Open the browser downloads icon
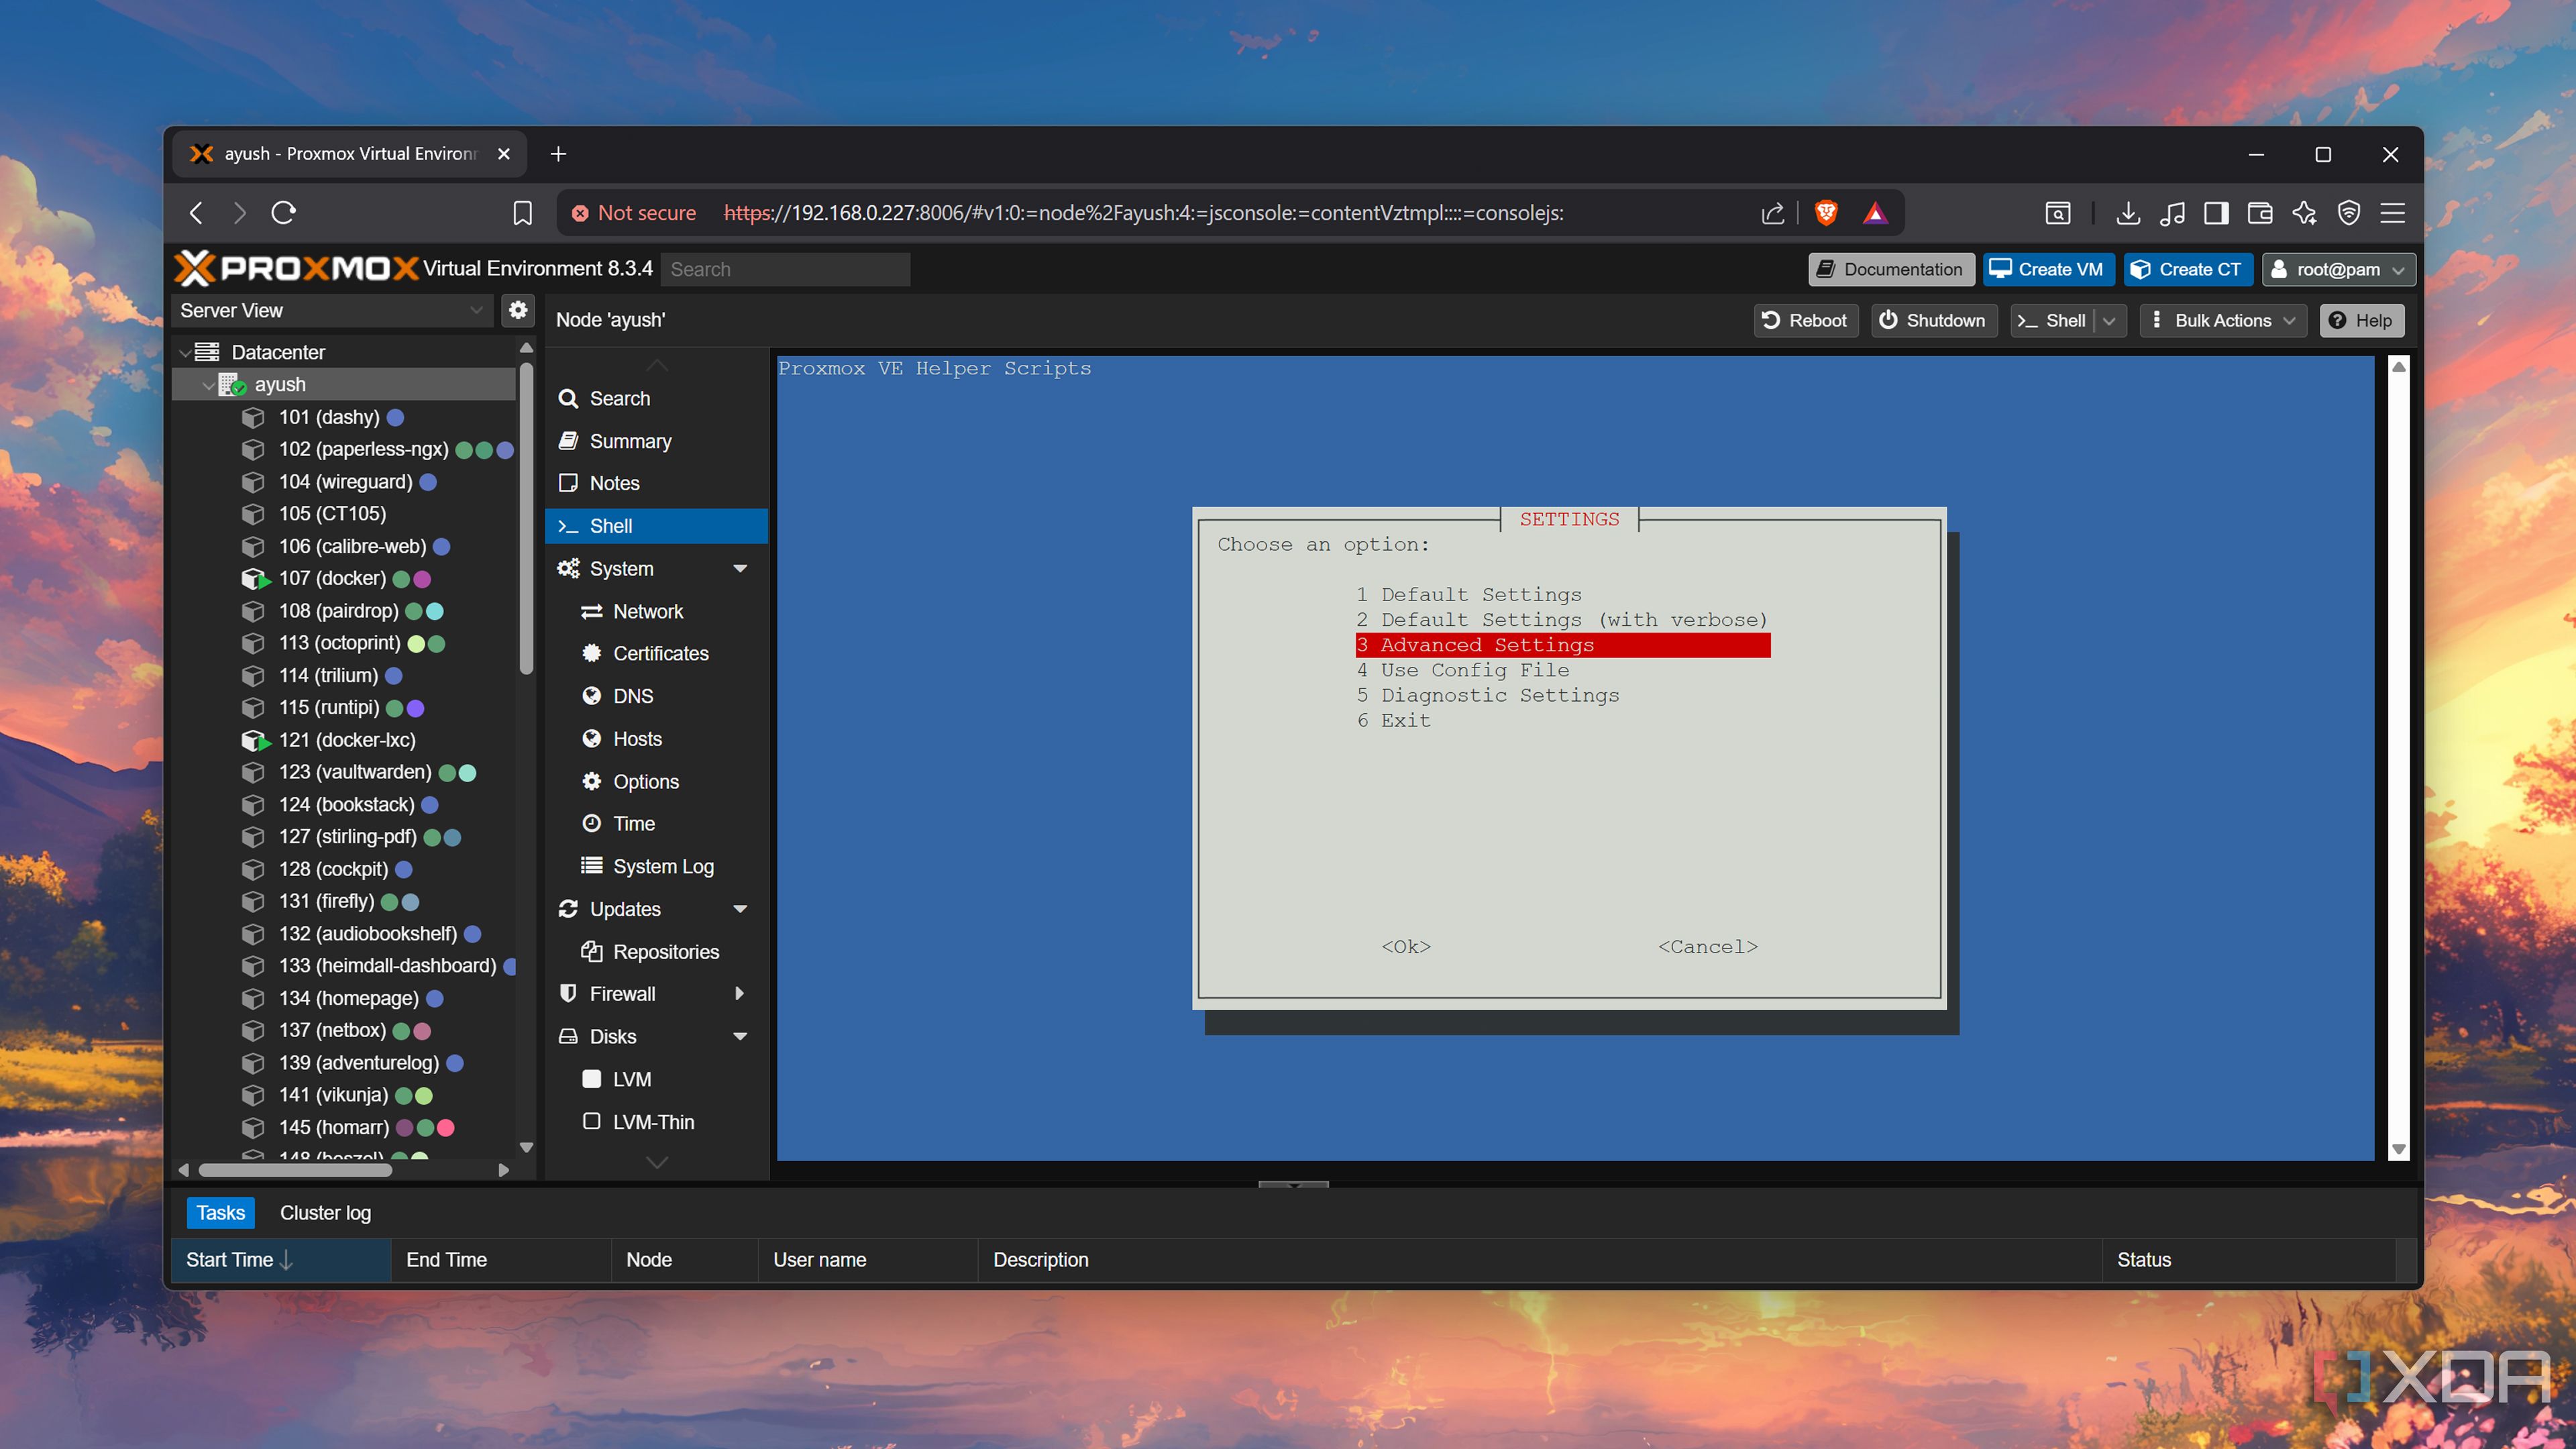This screenshot has width=2576, height=1449. click(2128, 212)
